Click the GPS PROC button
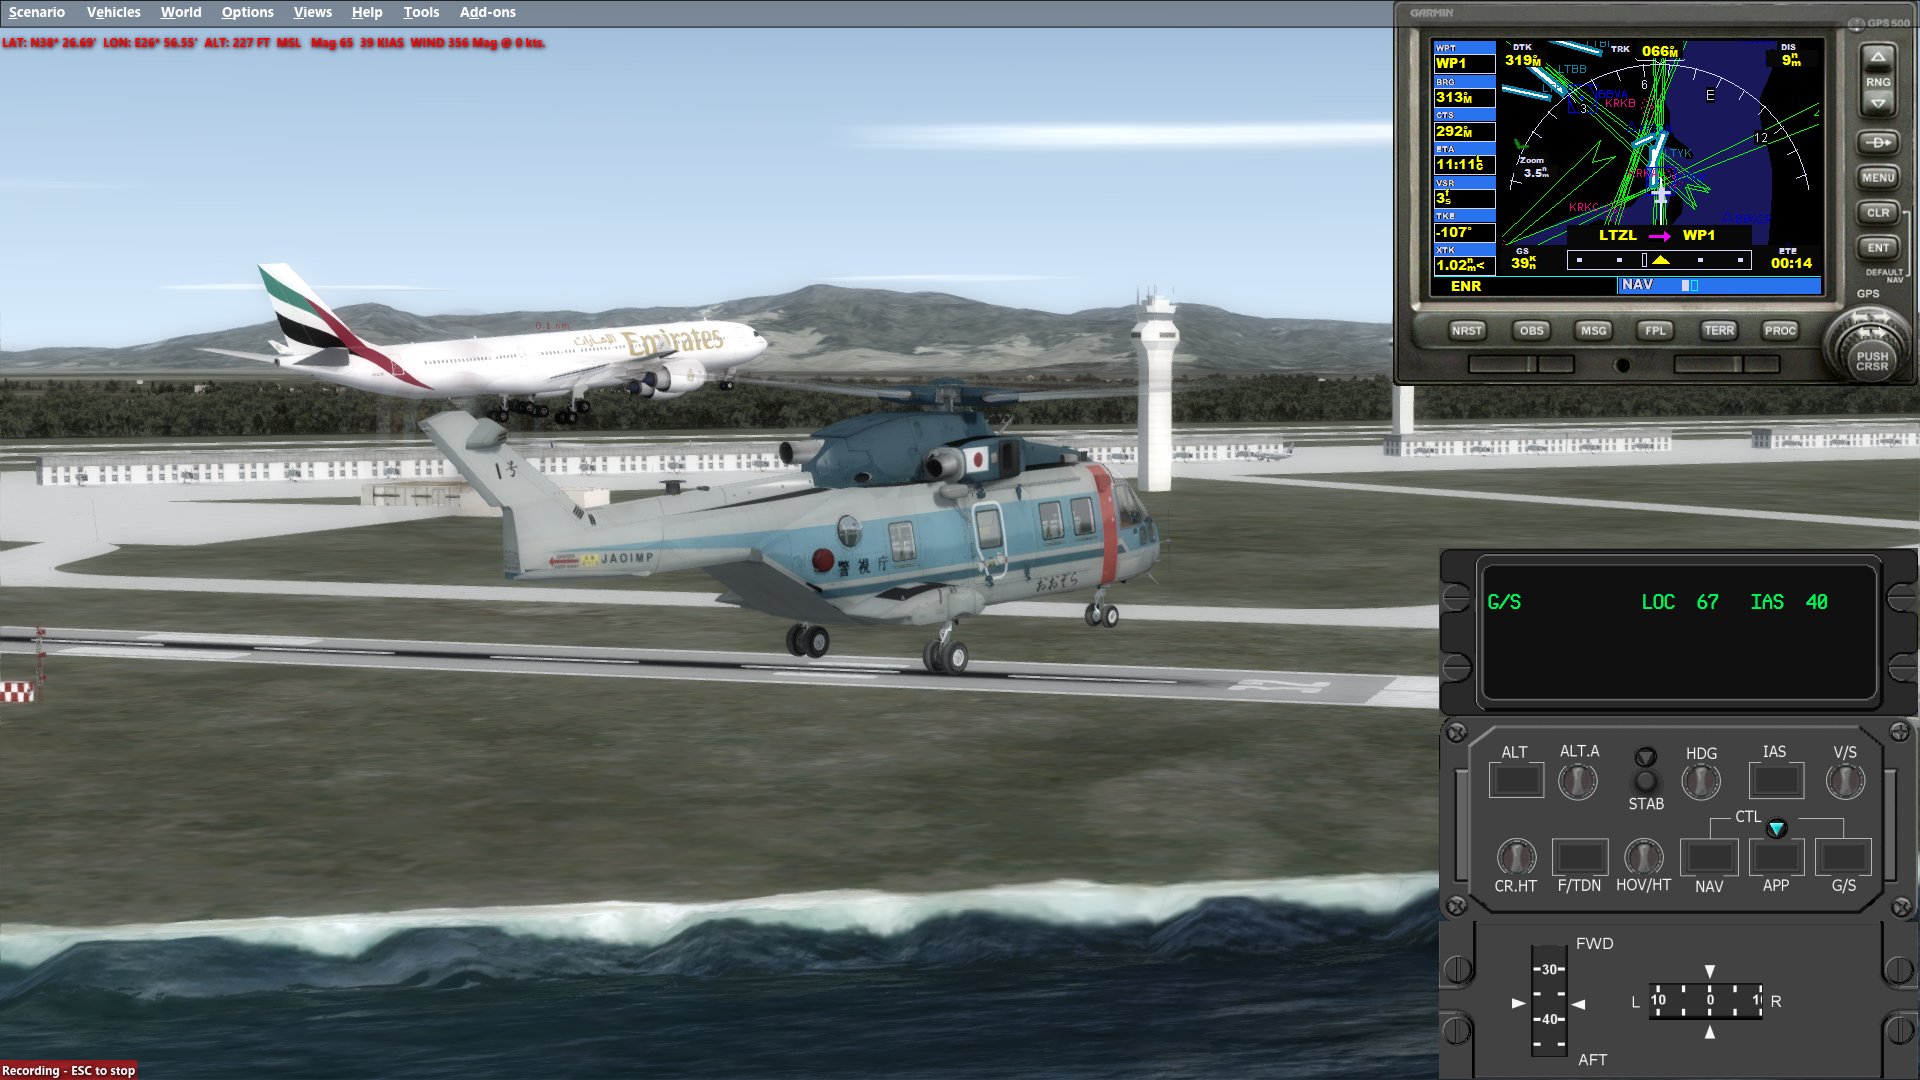This screenshot has width=1920, height=1080. tap(1780, 331)
